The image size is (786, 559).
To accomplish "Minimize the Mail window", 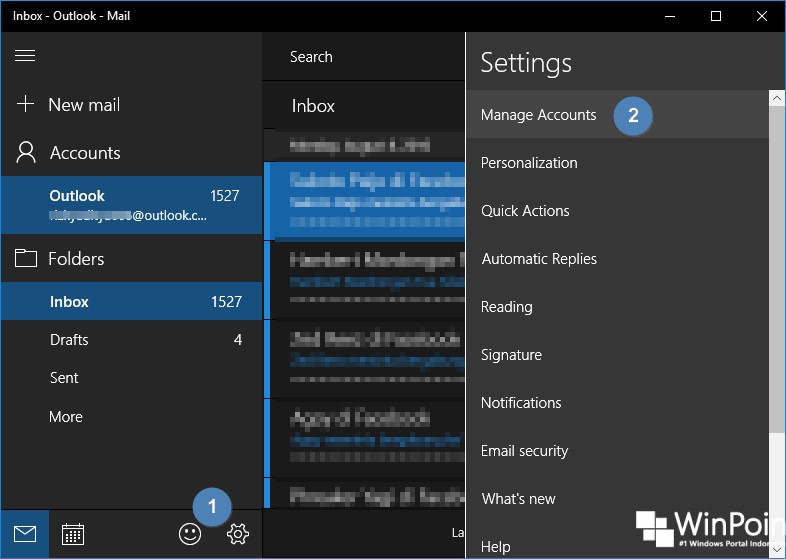I will click(670, 16).
